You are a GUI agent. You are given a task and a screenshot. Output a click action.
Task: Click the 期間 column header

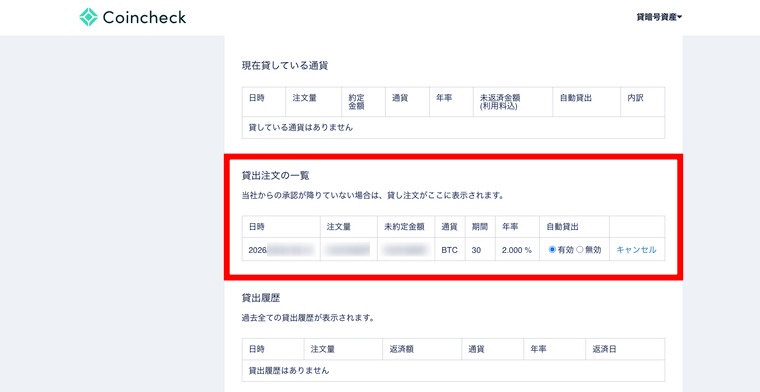coord(480,227)
